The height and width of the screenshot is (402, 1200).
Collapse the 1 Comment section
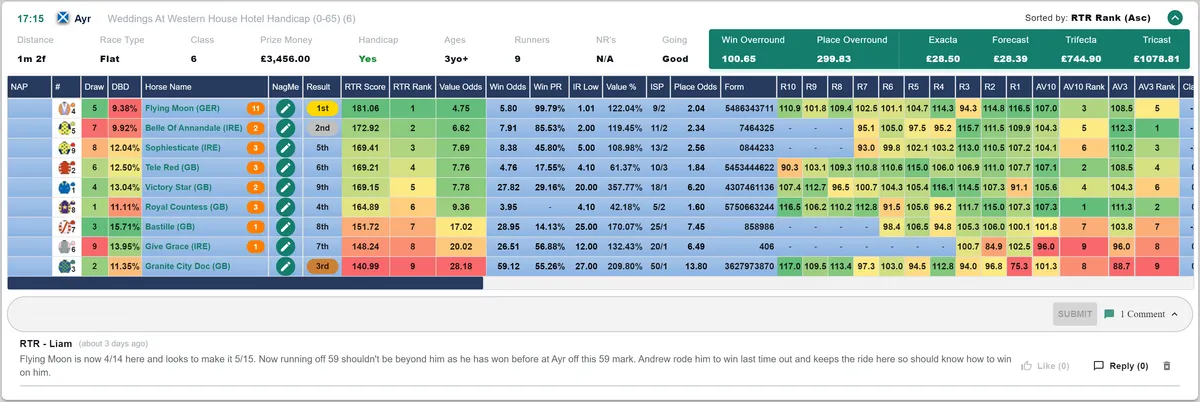click(x=1141, y=314)
